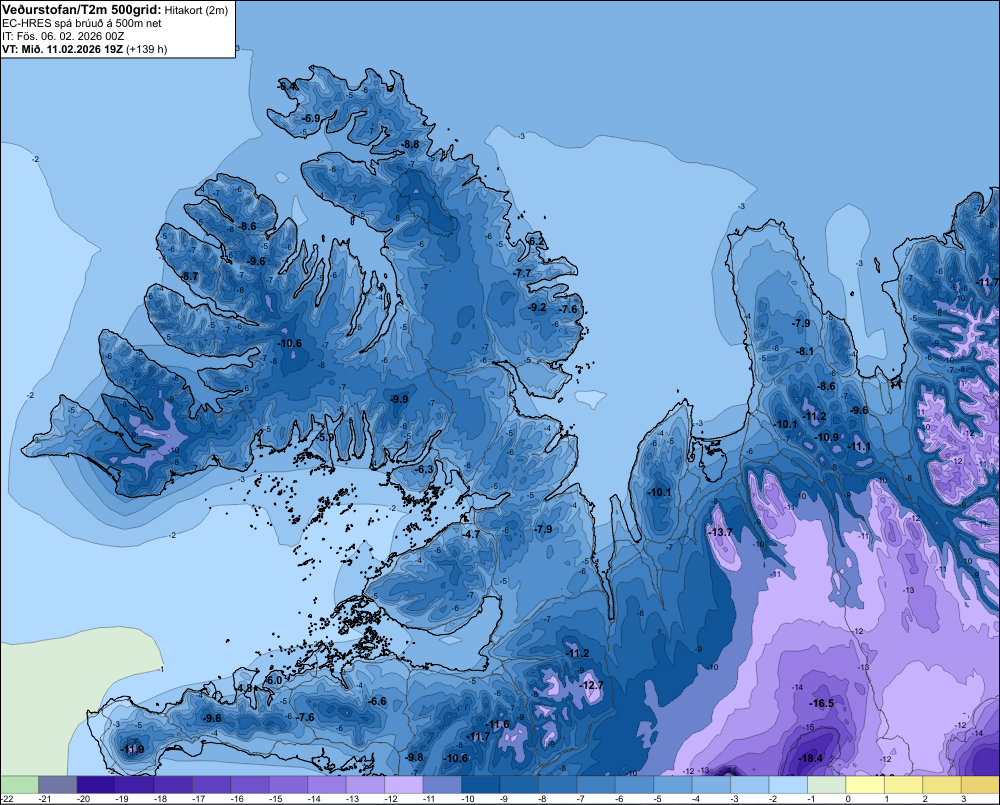Viewport: 1000px width, 805px height.
Task: Select the -6.2 temperature value
Action: click(x=537, y=241)
